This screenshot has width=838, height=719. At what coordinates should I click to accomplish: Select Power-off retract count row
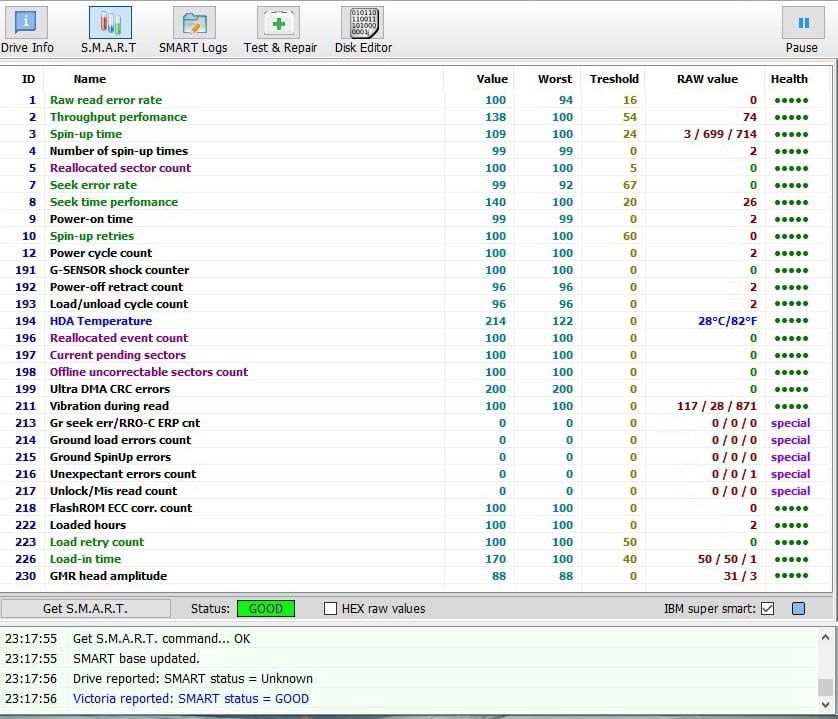point(417,287)
